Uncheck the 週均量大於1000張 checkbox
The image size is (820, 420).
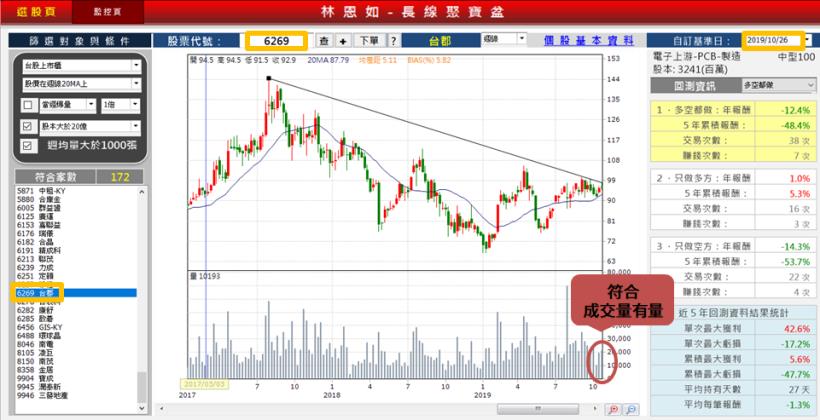click(28, 146)
